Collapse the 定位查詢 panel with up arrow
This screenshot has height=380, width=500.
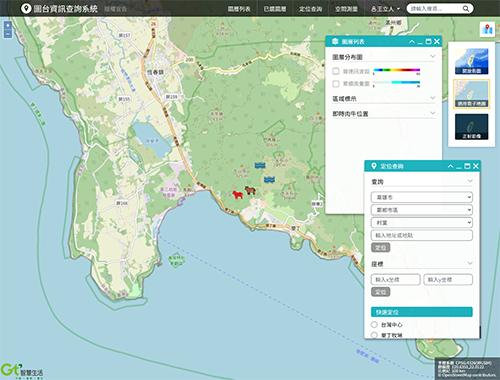[450, 166]
